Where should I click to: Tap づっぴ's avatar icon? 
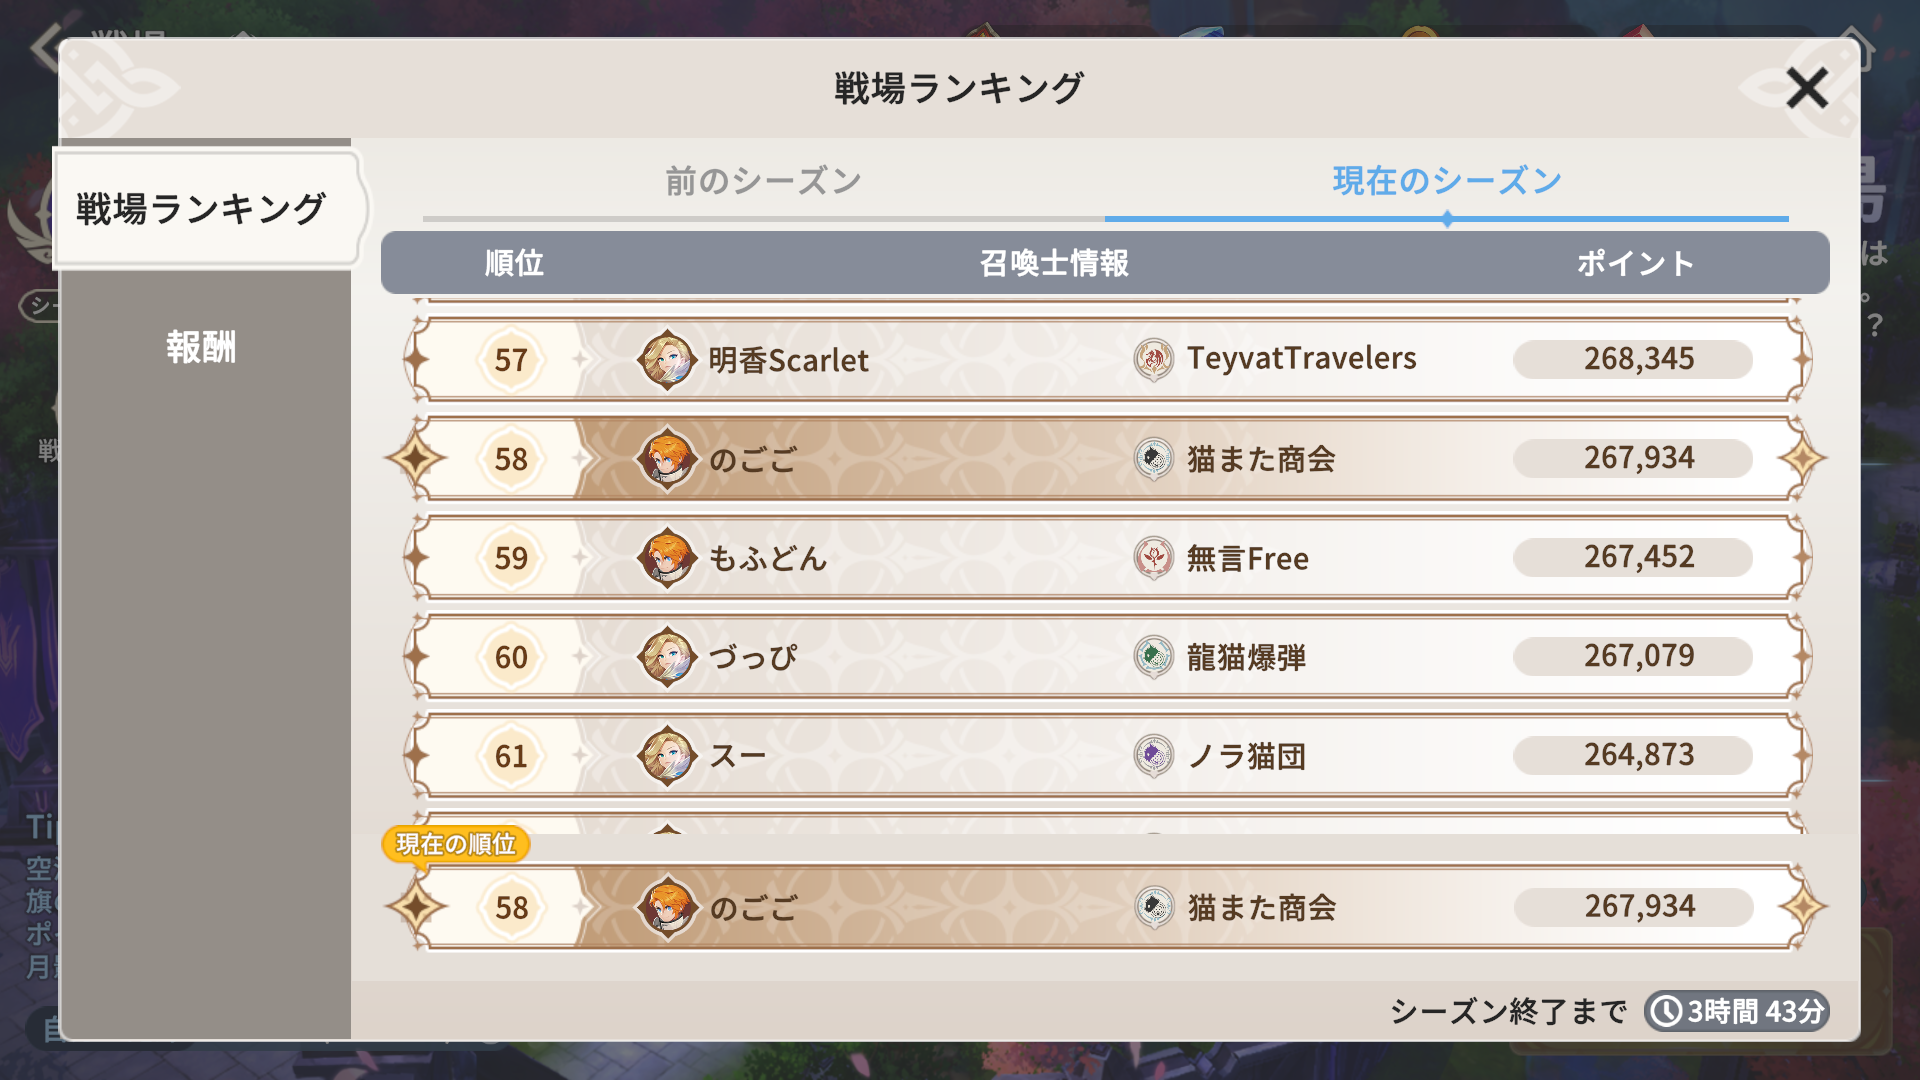coord(667,656)
